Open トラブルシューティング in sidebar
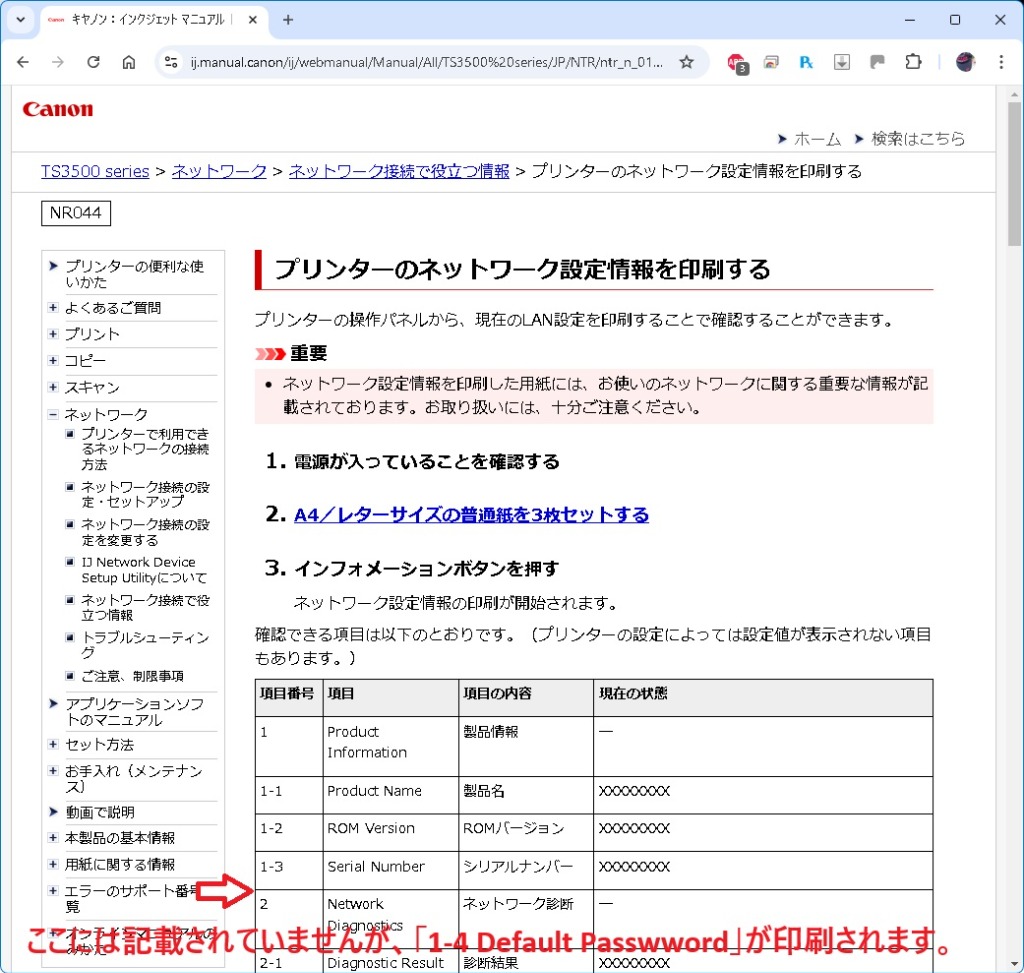1024x973 pixels. click(145, 645)
